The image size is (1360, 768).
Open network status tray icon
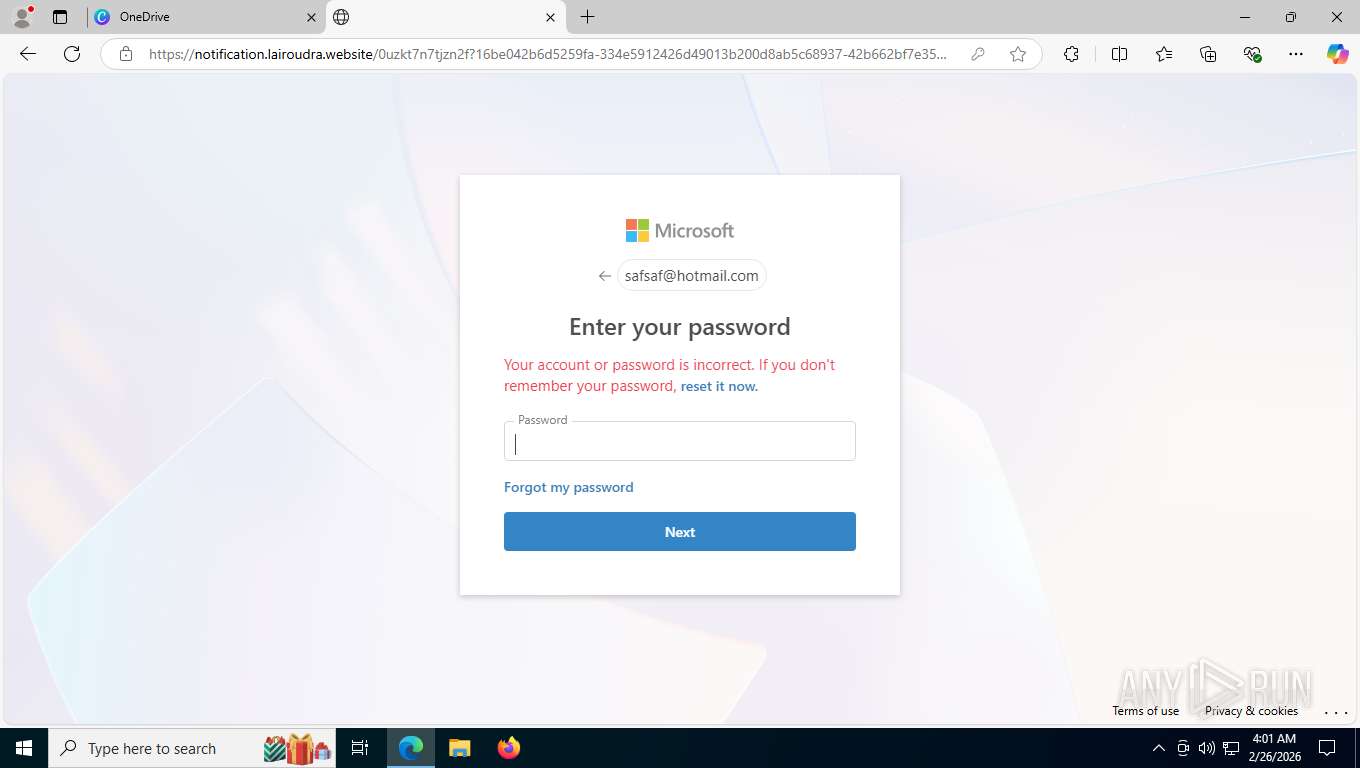(x=1231, y=748)
